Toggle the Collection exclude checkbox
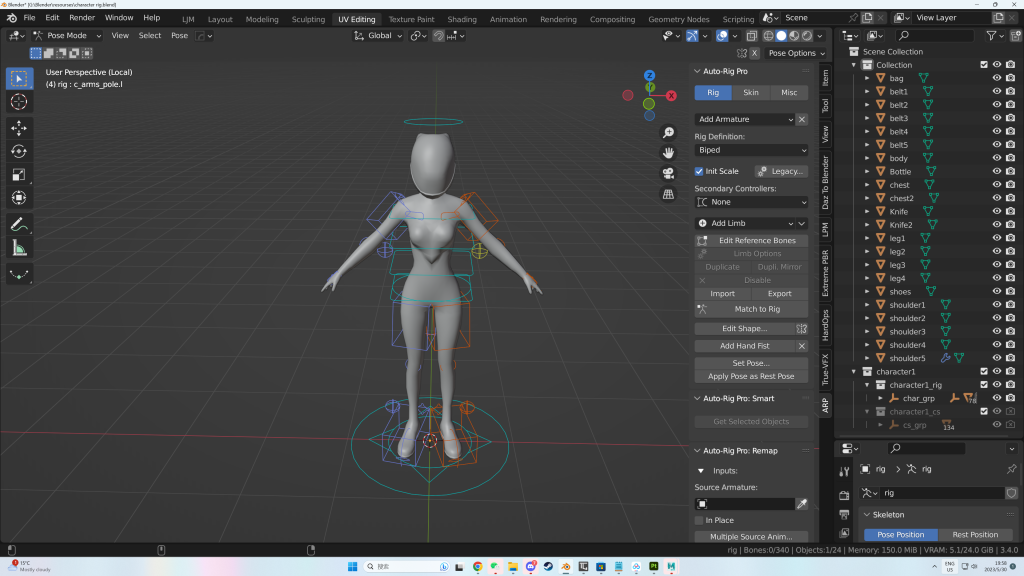This screenshot has width=1024, height=576. (984, 65)
